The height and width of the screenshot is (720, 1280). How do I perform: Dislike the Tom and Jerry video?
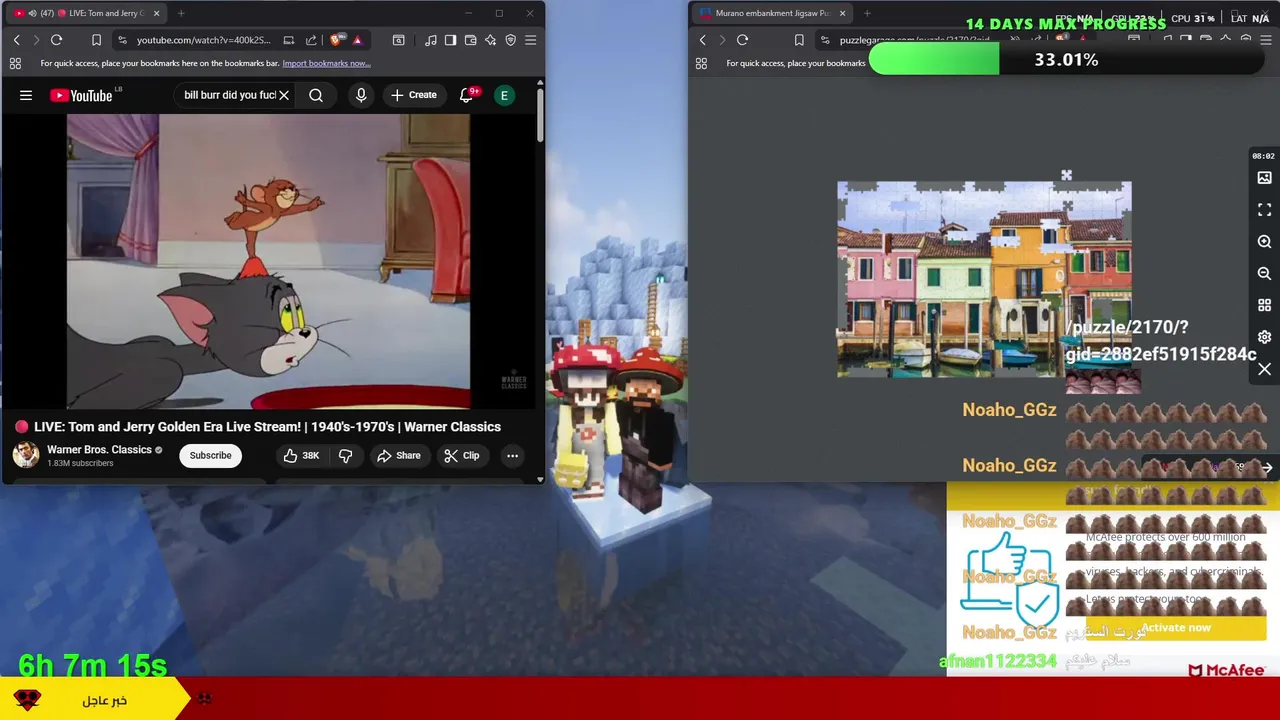(345, 456)
